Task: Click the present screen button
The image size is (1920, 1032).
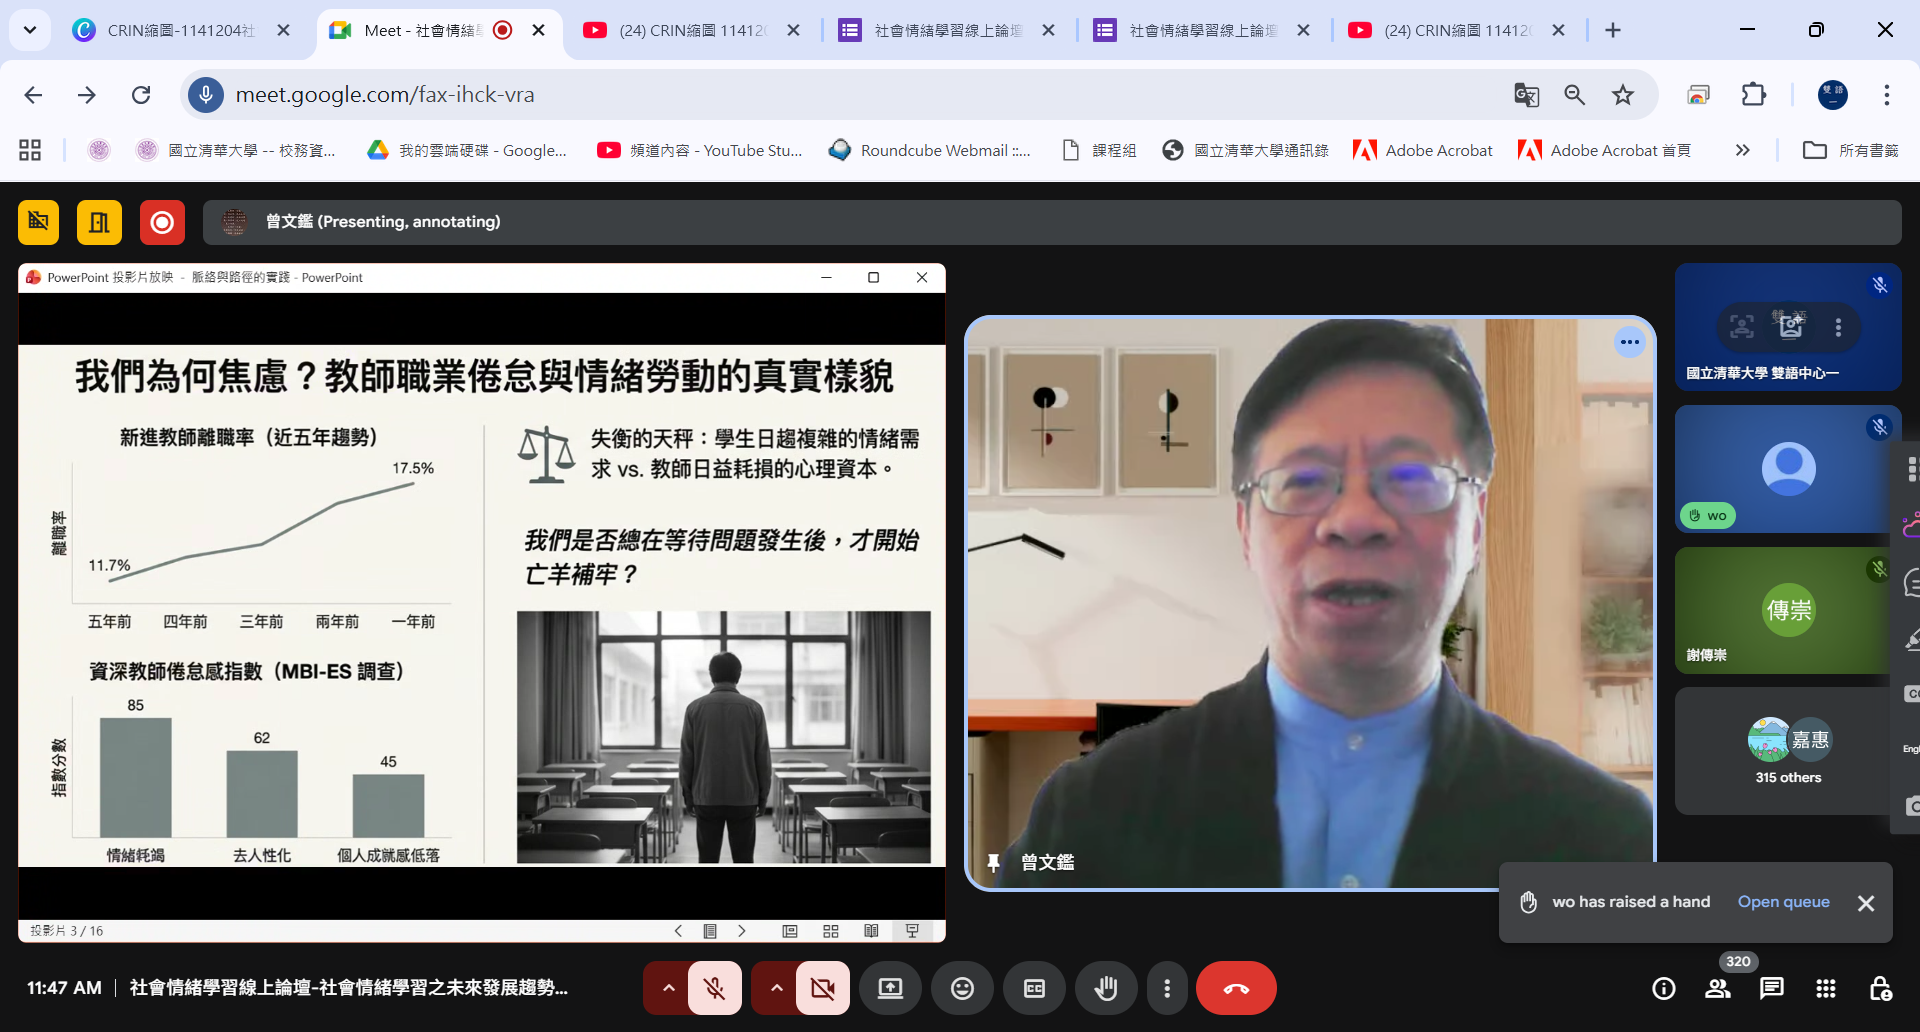Action: [890, 989]
